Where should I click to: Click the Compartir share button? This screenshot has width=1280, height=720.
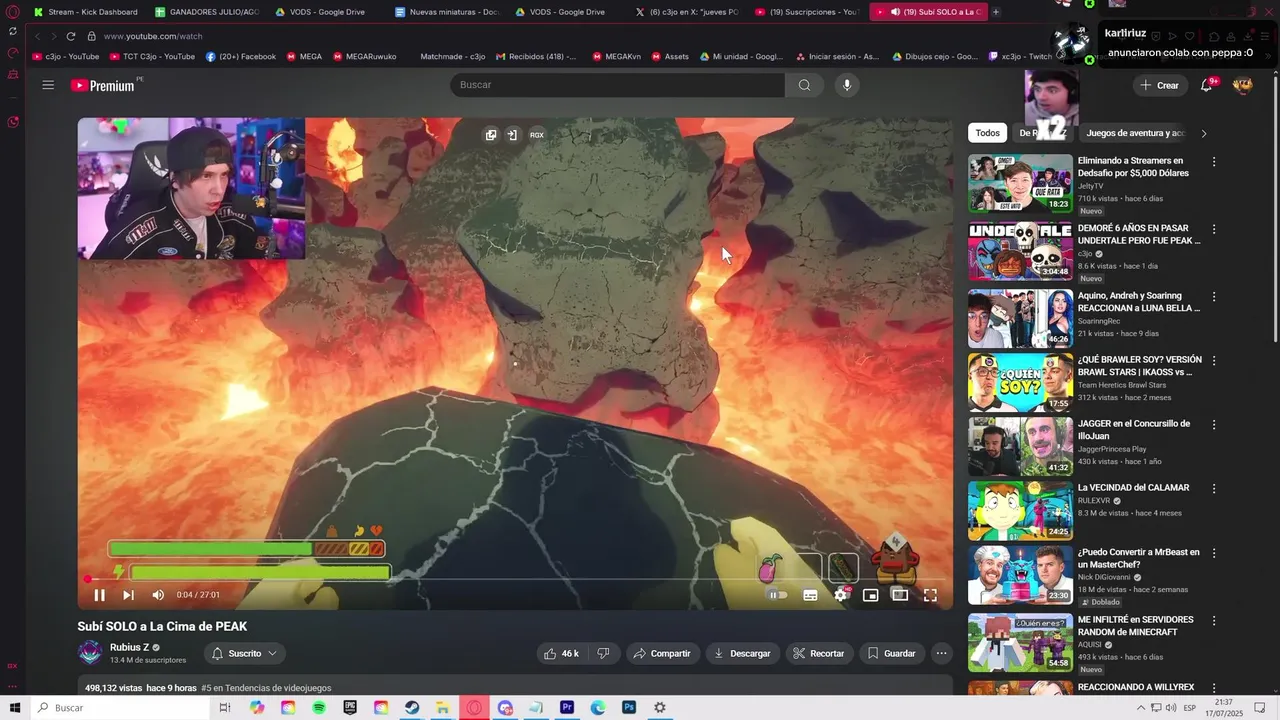[663, 653]
